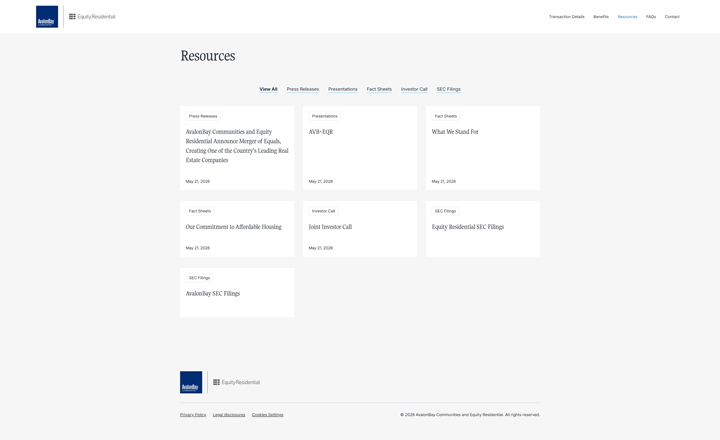Open the Legal disclosures footer link
The image size is (720, 440).
click(x=229, y=415)
